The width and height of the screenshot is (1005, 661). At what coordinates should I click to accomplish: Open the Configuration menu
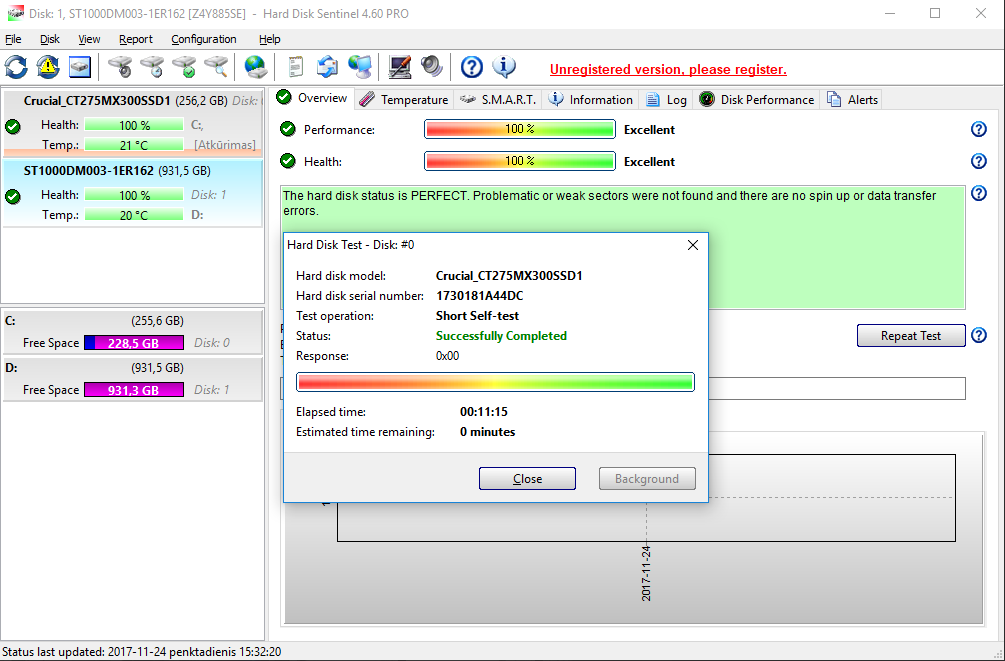click(x=204, y=39)
